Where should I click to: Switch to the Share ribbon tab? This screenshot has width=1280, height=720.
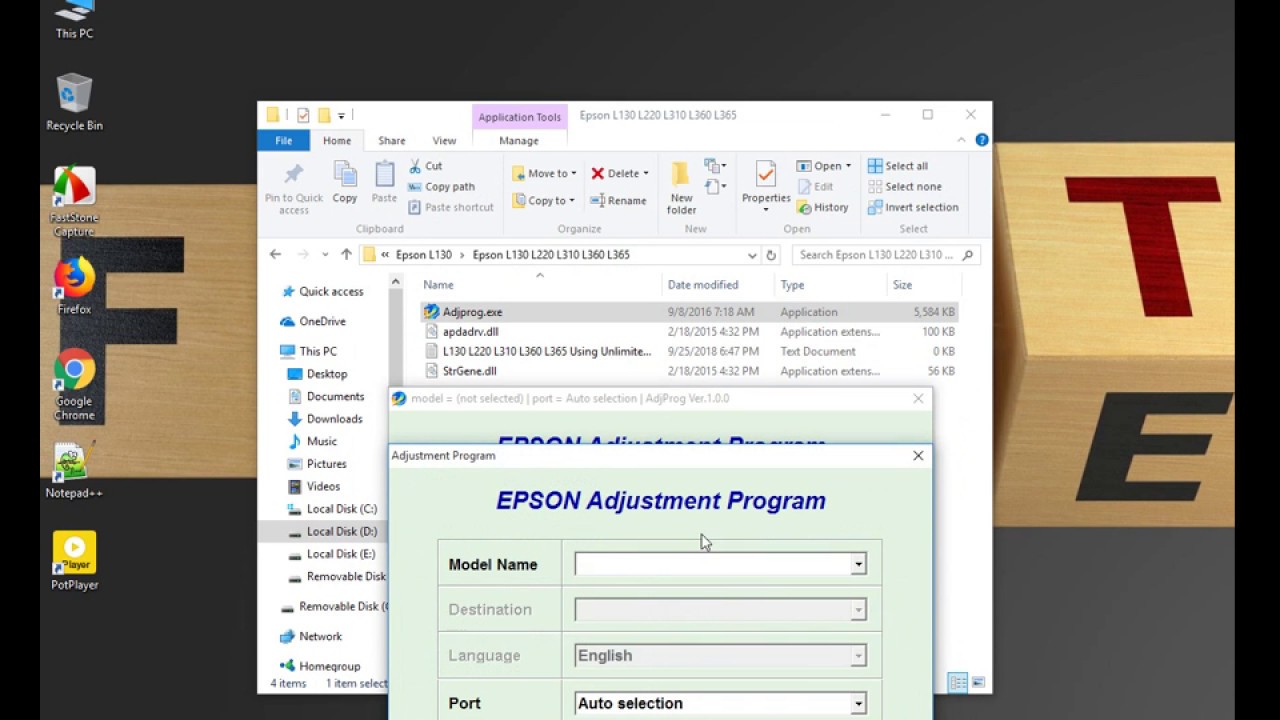pyautogui.click(x=392, y=141)
